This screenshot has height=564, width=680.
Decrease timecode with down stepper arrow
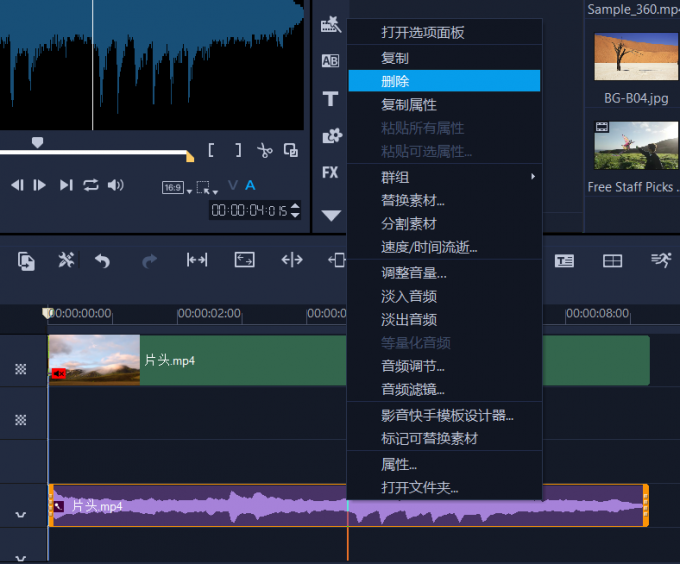295,215
